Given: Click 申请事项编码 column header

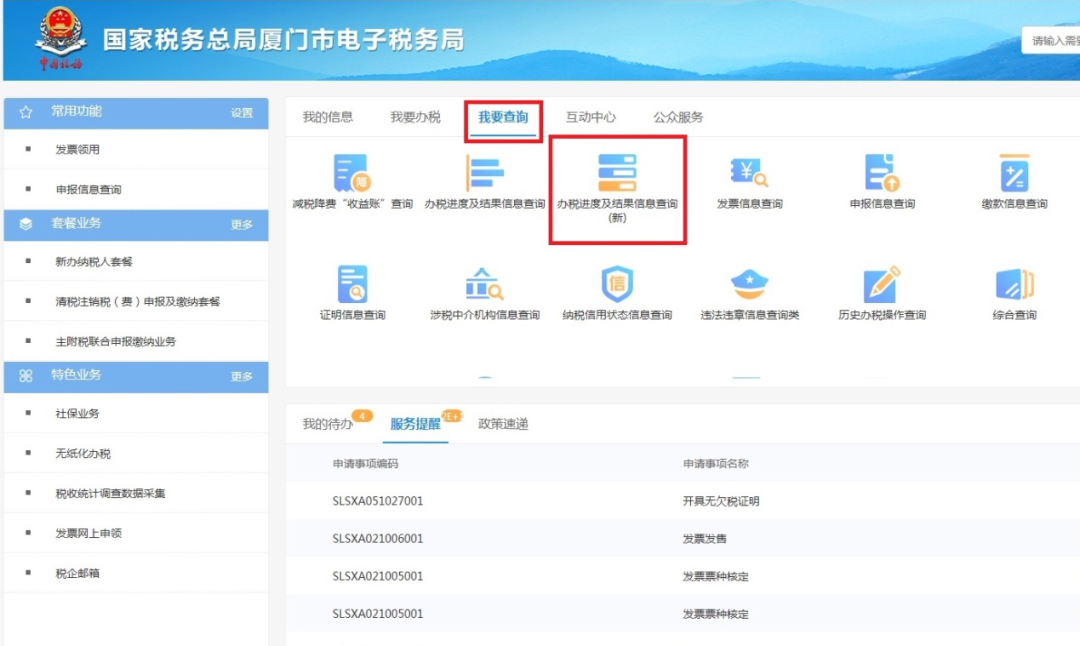Looking at the screenshot, I should [365, 463].
